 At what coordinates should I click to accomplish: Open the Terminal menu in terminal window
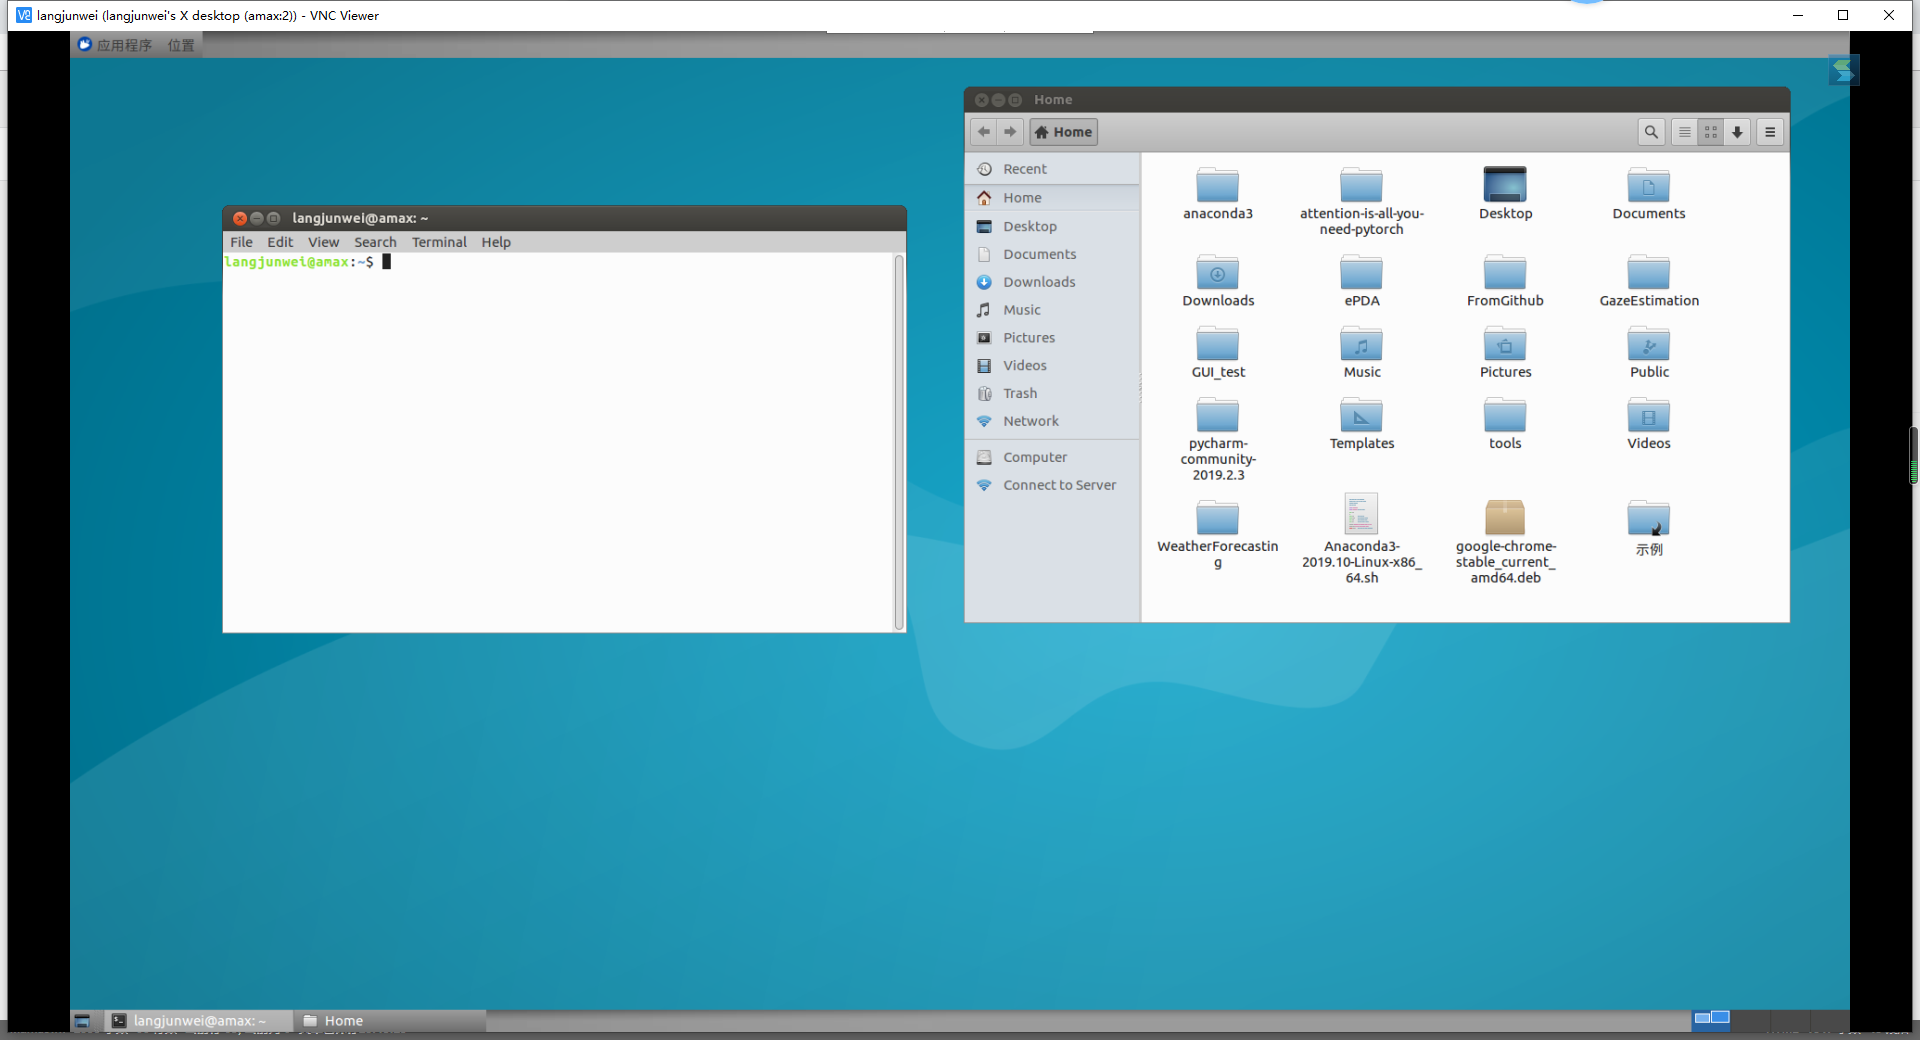[439, 241]
